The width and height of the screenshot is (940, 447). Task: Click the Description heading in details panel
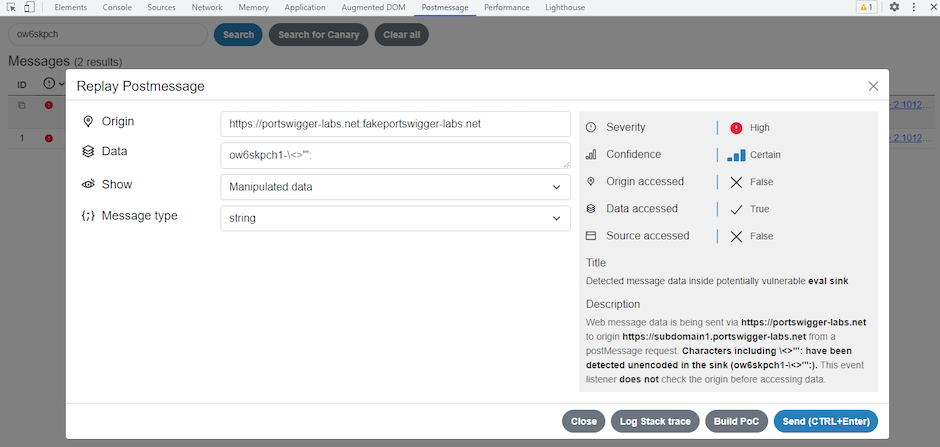(613, 304)
